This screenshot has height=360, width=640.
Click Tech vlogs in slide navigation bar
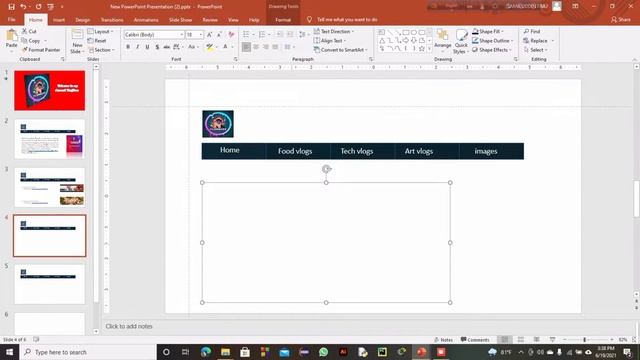[x=357, y=151]
